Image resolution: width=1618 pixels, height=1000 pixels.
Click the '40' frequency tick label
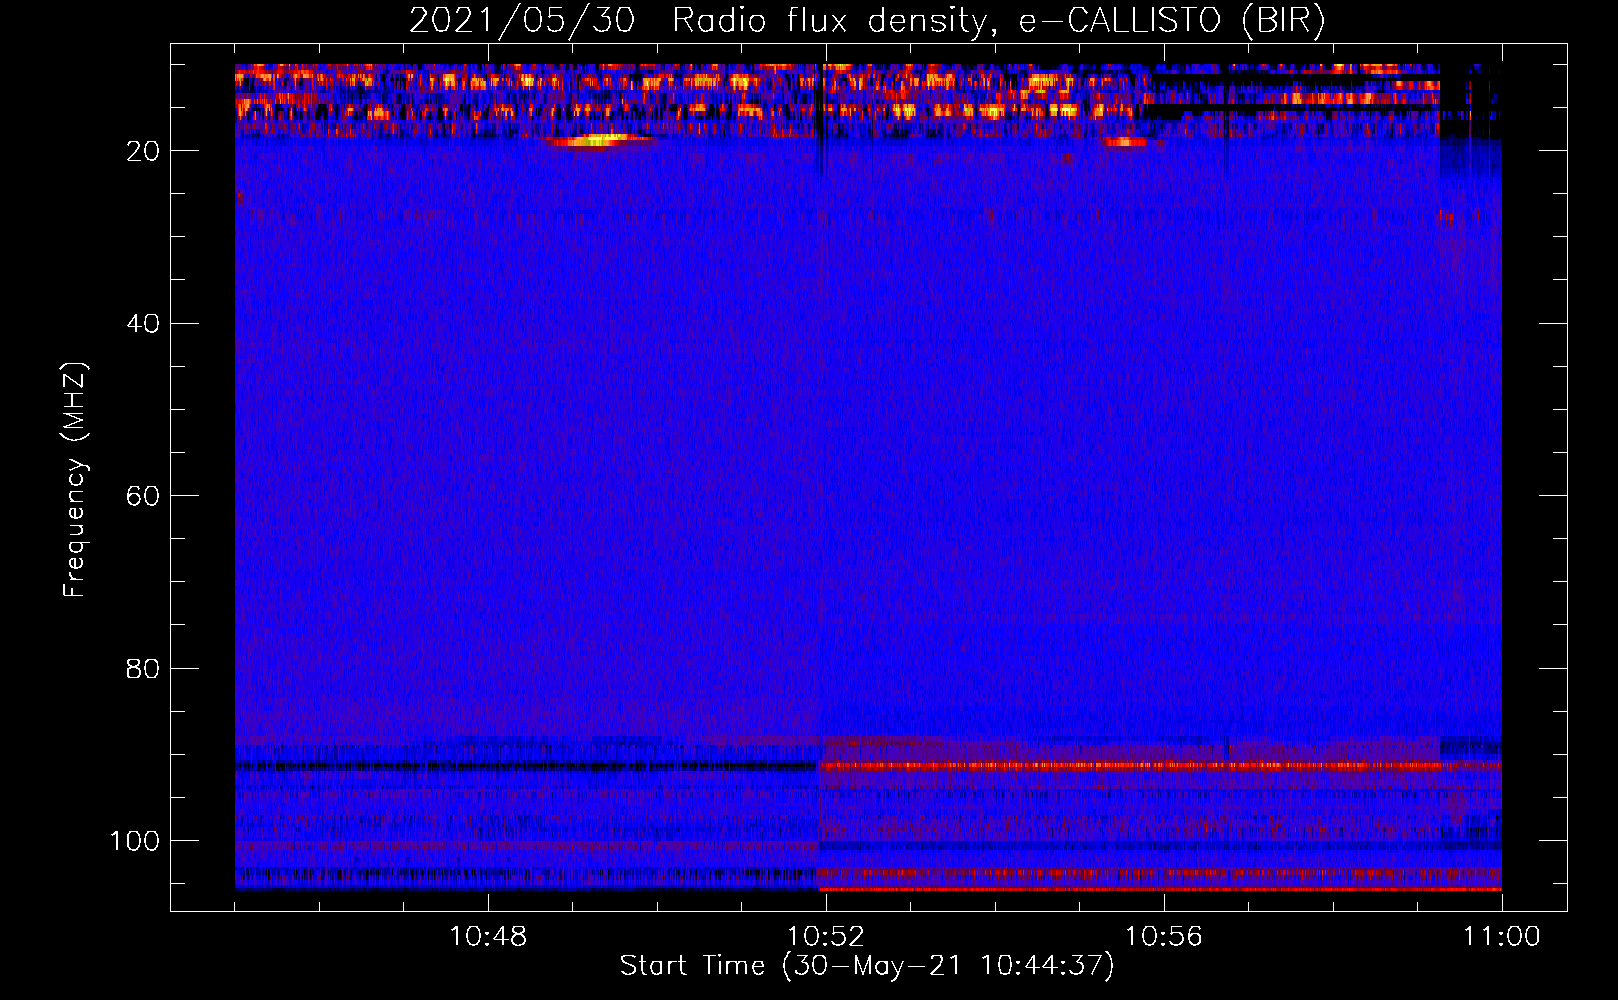click(x=143, y=323)
